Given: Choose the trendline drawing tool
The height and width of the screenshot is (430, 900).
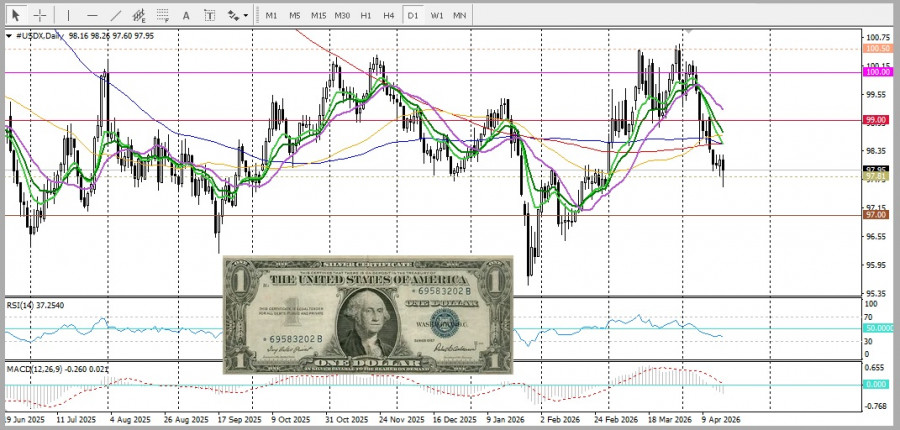Looking at the screenshot, I should coord(115,16).
